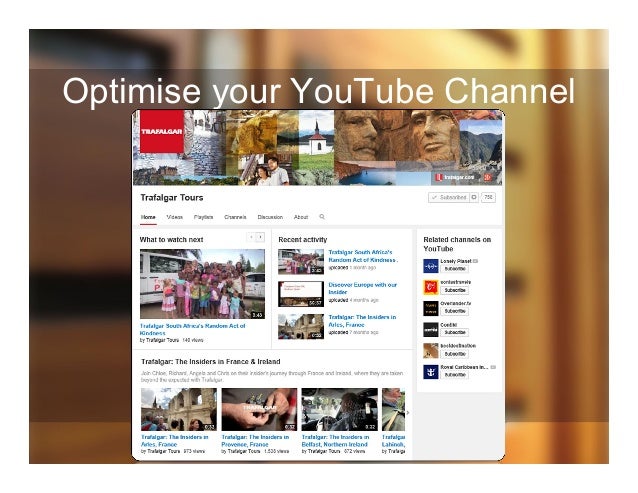Click Insiders in Arles, France title in playlist
This screenshot has height=493, width=638.
(175, 441)
